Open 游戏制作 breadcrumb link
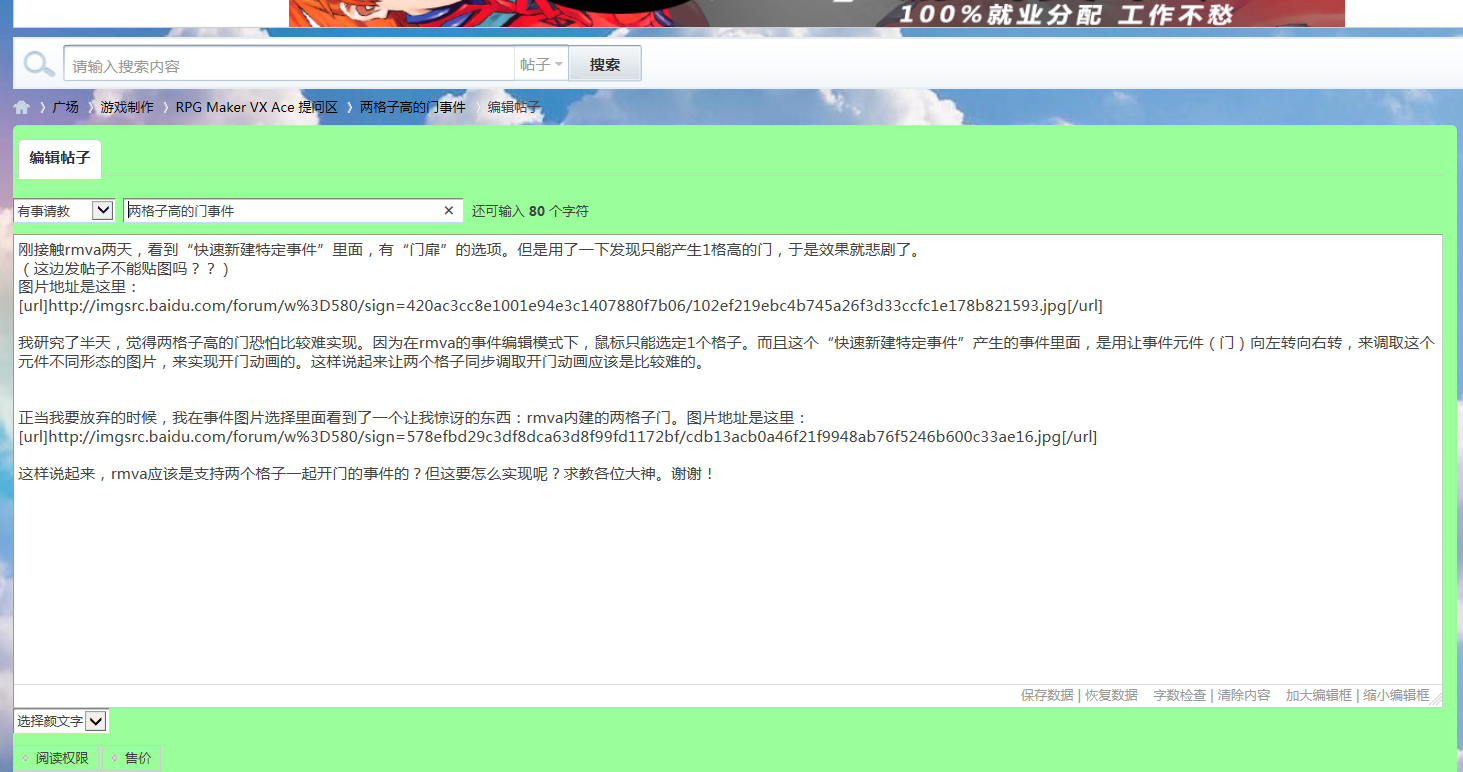This screenshot has height=772, width=1463. [127, 107]
